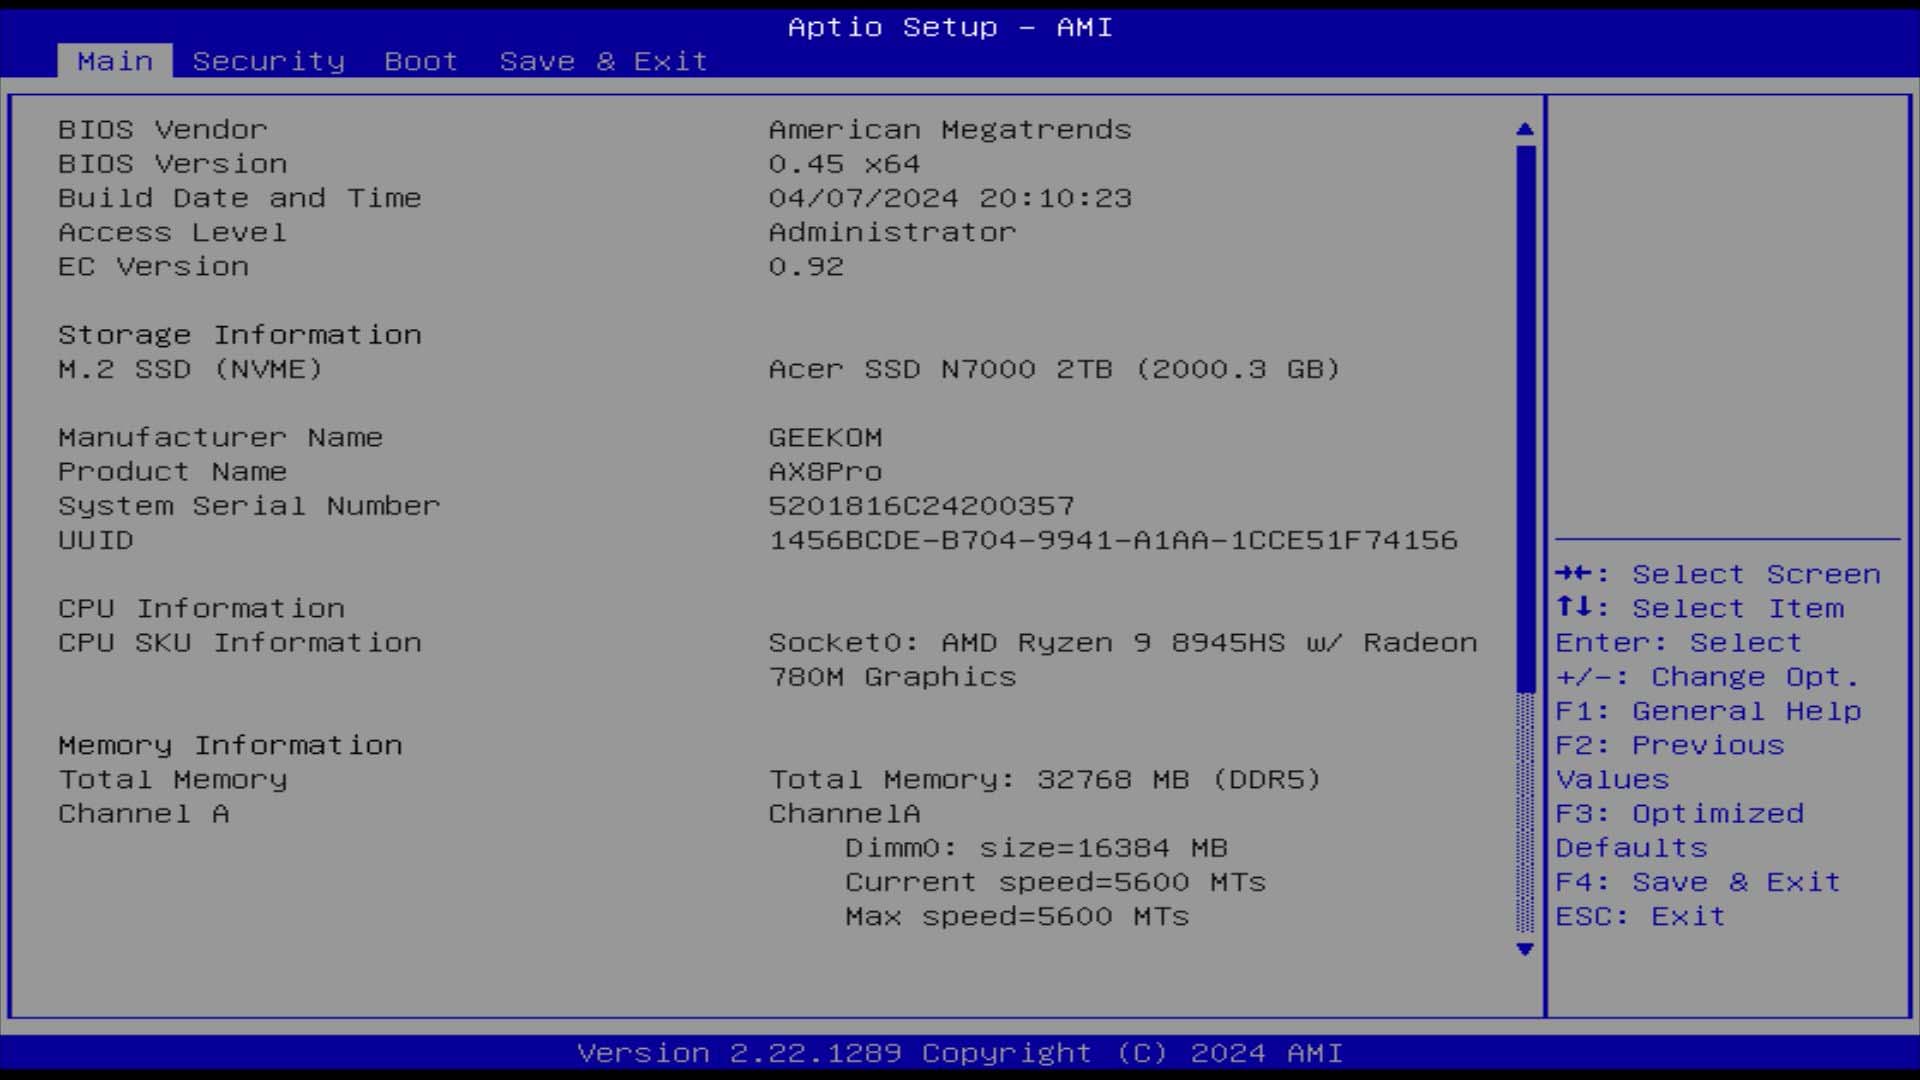Screen dimensions: 1920x1080
Task: Click the F4: Save & Exit hint
Action: point(1697,882)
